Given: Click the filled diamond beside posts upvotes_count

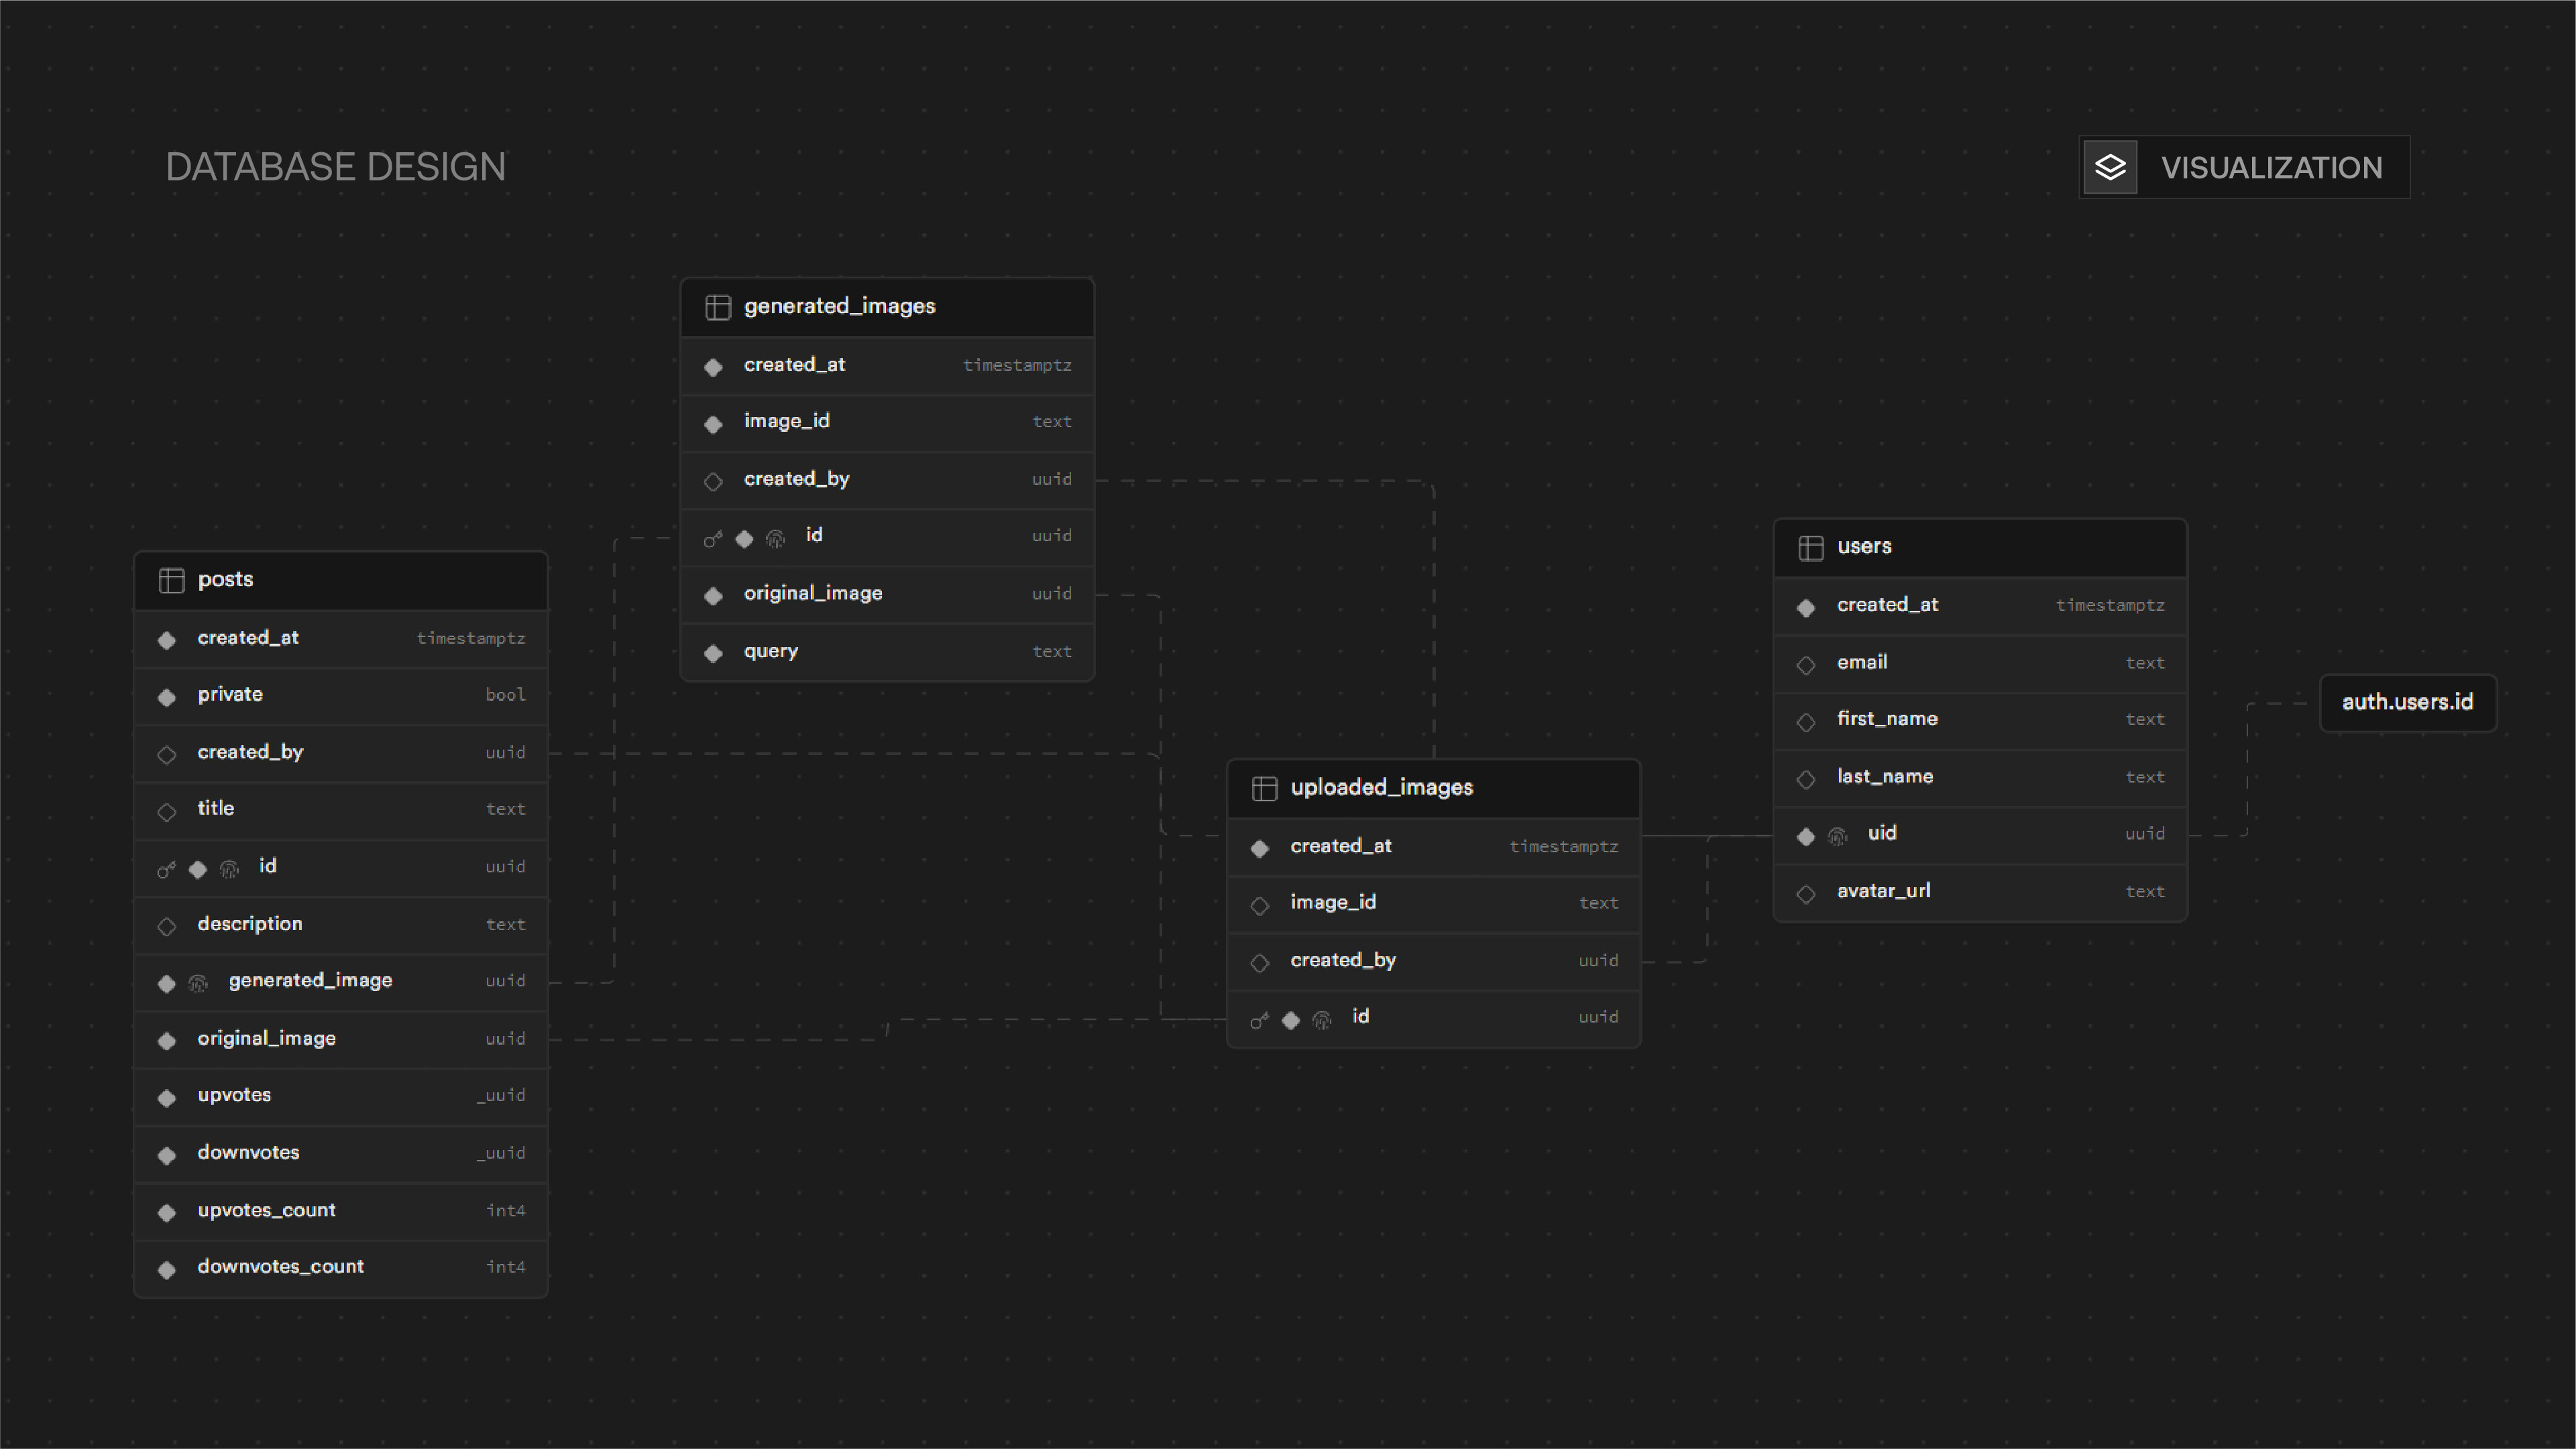Looking at the screenshot, I should (167, 1212).
